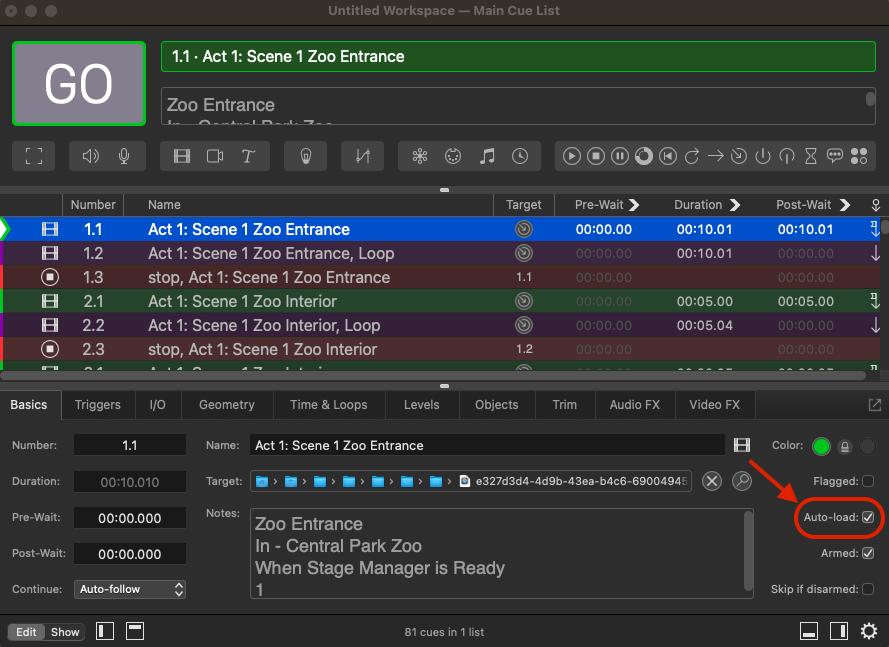Screen dimensions: 889x647
Task: Switch to Show mode
Action: (x=65, y=632)
